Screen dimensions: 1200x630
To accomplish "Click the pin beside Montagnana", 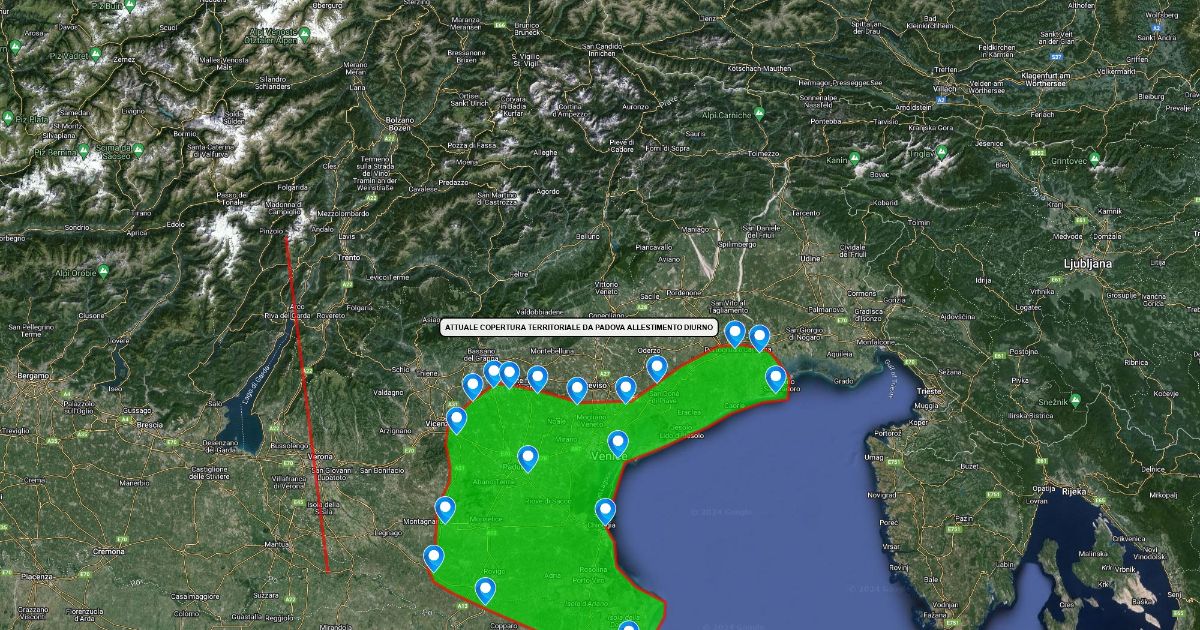I will (446, 509).
